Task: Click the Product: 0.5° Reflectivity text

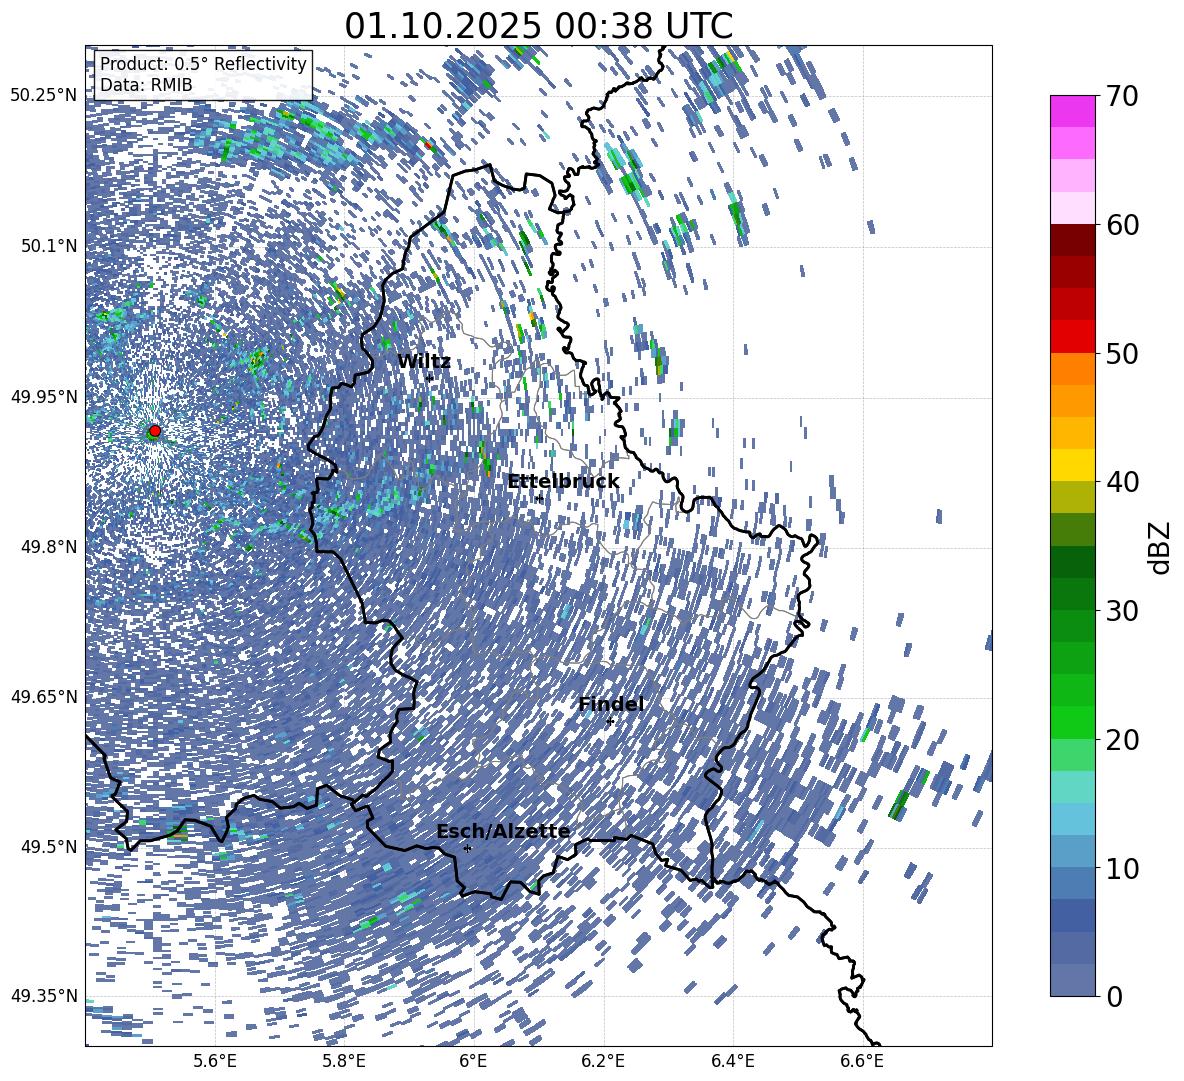Action: point(203,64)
